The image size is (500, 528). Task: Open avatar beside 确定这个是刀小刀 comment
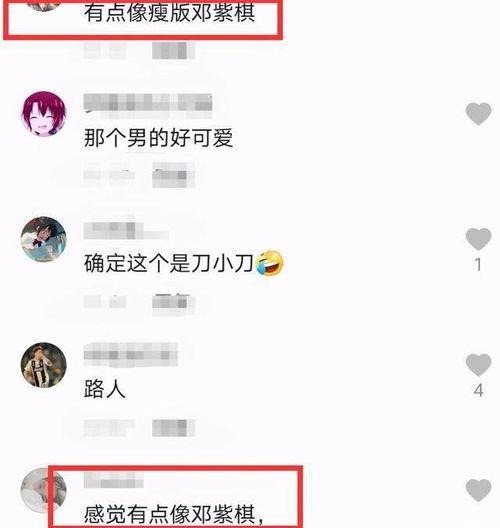44,239
